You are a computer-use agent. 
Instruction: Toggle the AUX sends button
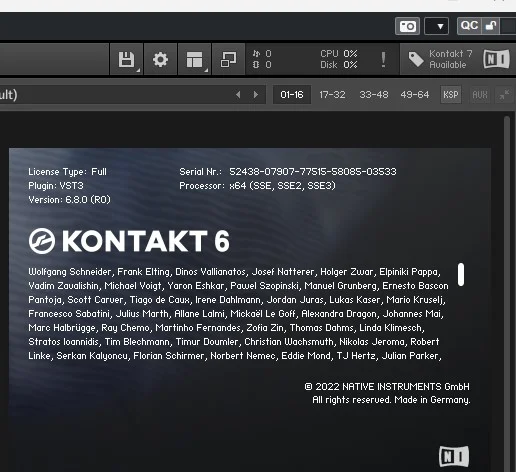pos(480,95)
